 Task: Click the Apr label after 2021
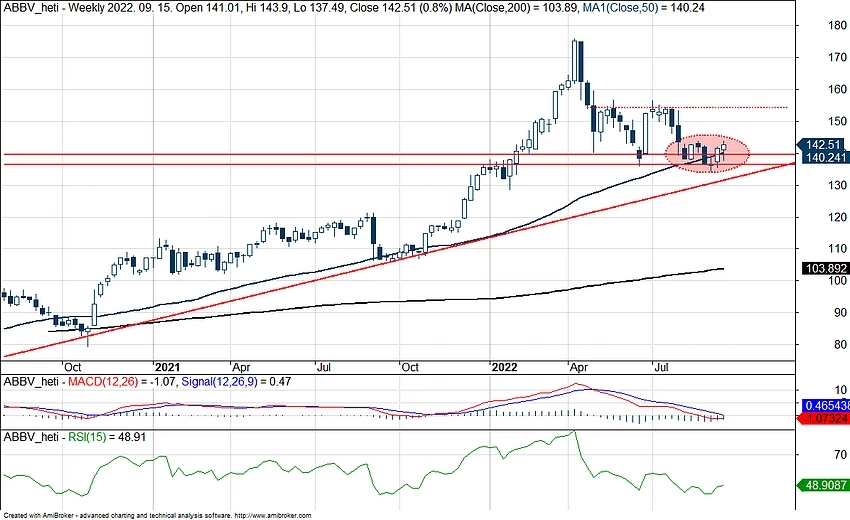coord(241,367)
